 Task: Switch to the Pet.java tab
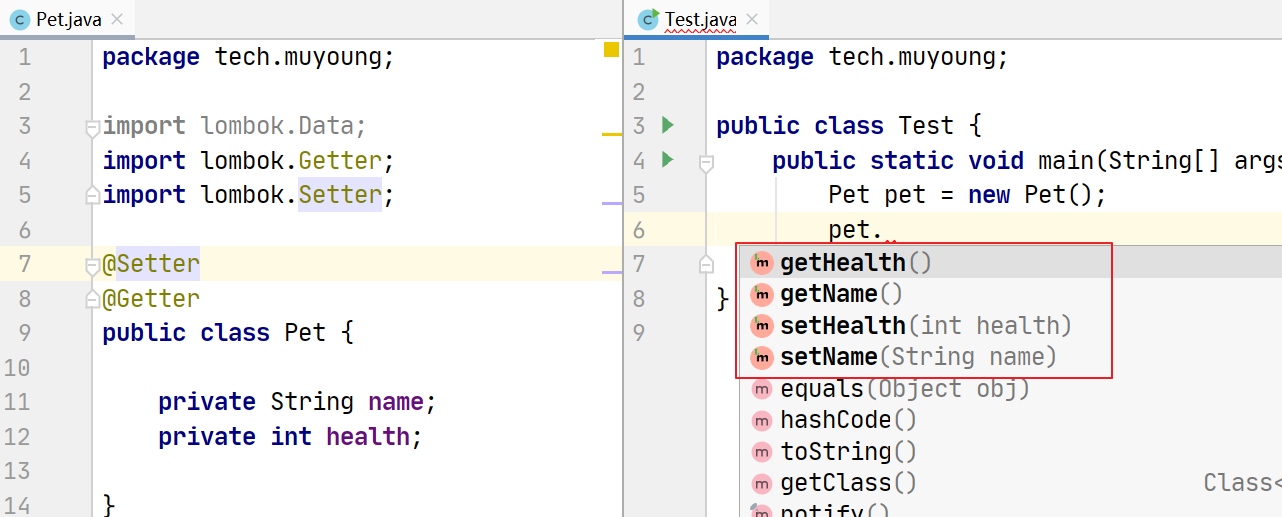(61, 19)
